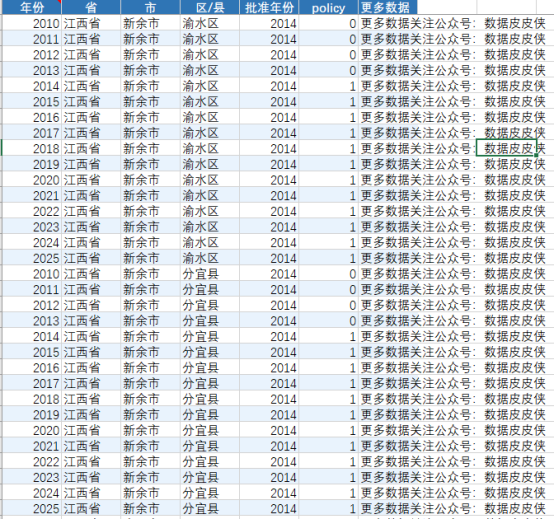Image resolution: width=554 pixels, height=520 pixels.
Task: Select policy value 1 in 2014 分宜县 row
Action: coord(329,336)
